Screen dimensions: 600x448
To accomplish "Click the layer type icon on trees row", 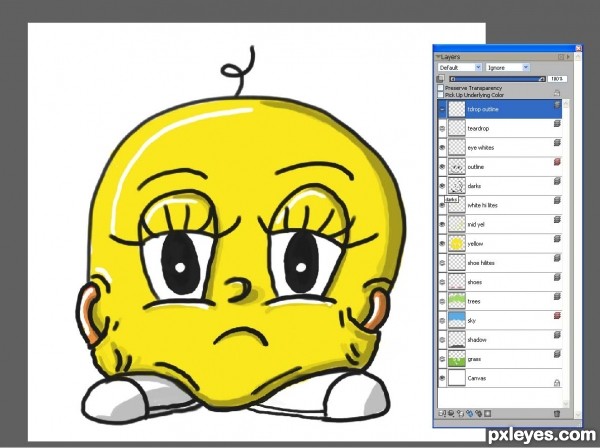I will (x=557, y=296).
